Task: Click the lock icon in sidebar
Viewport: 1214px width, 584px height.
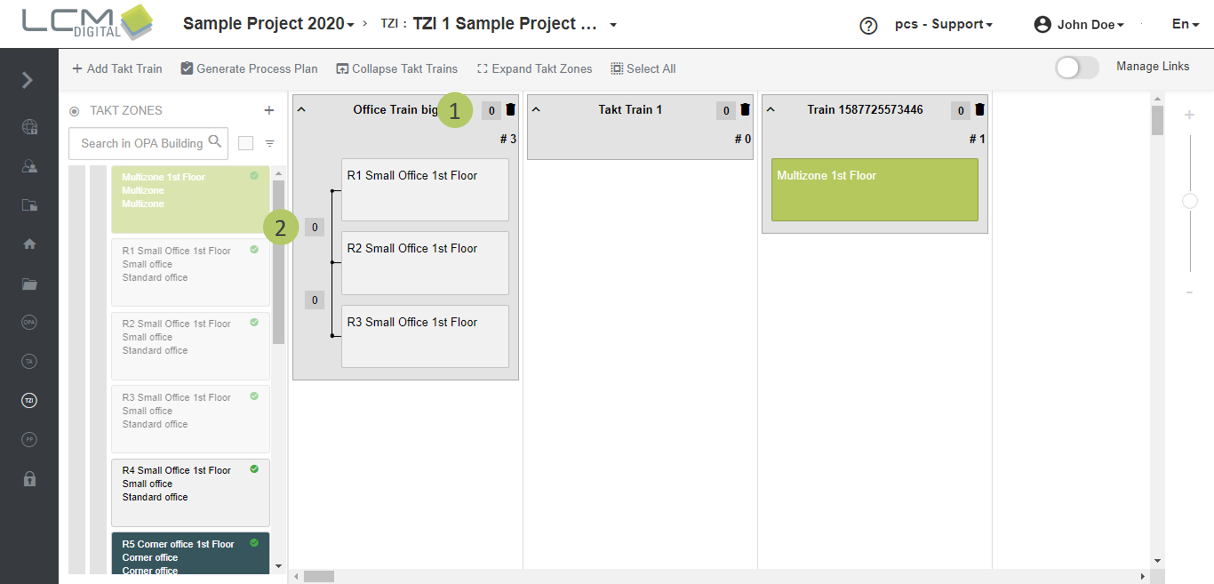Action: click(29, 479)
